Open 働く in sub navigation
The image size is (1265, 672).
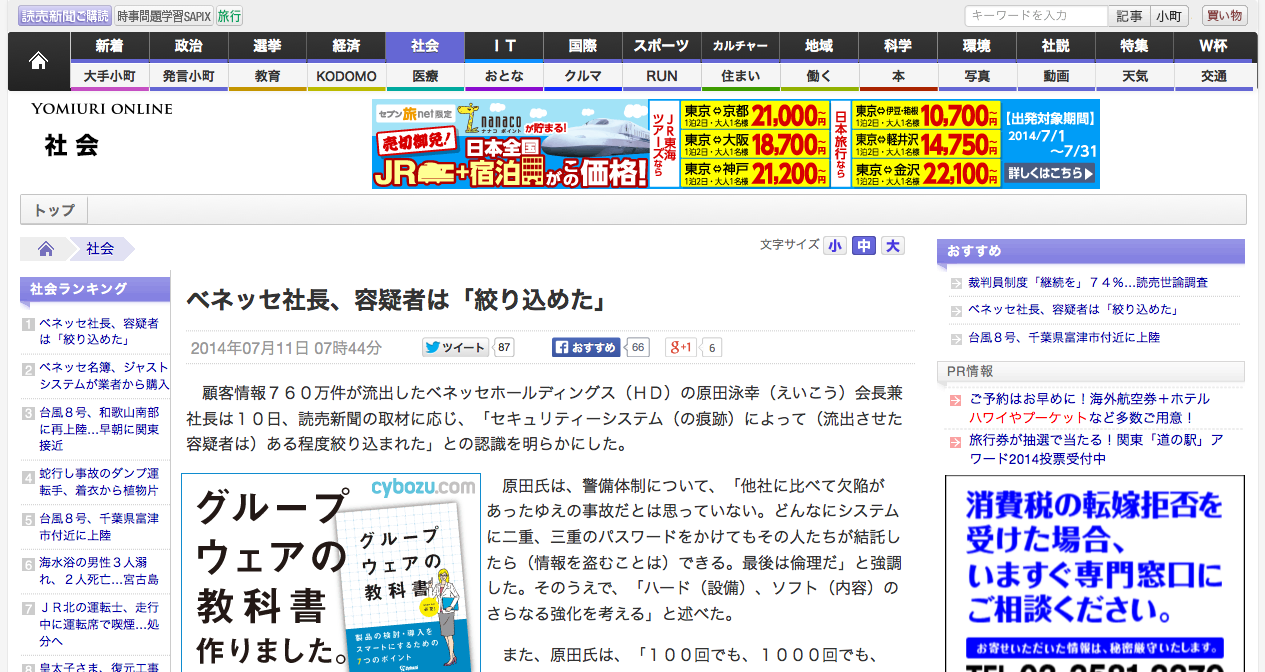[819, 76]
